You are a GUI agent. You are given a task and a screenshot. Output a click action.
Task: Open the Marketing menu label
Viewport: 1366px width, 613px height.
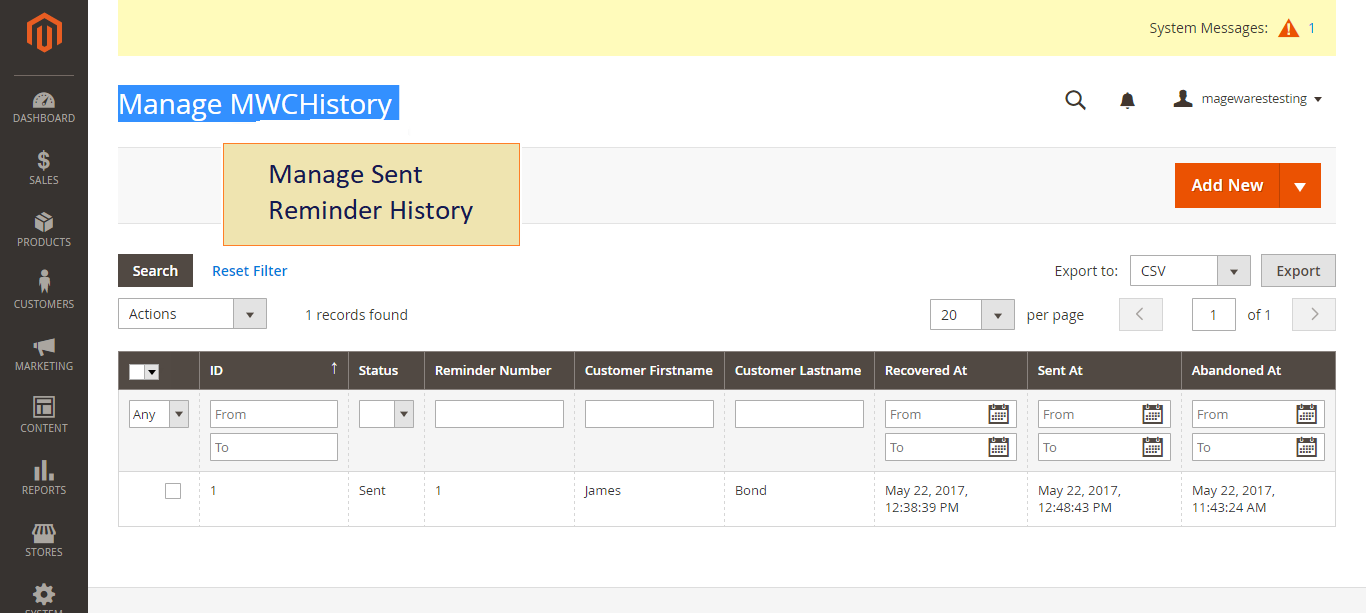(44, 366)
